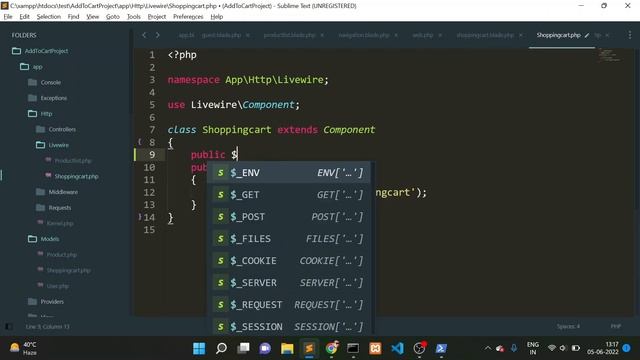This screenshot has height=360, width=640.
Task: Open the File menu
Action: (x=8, y=17)
